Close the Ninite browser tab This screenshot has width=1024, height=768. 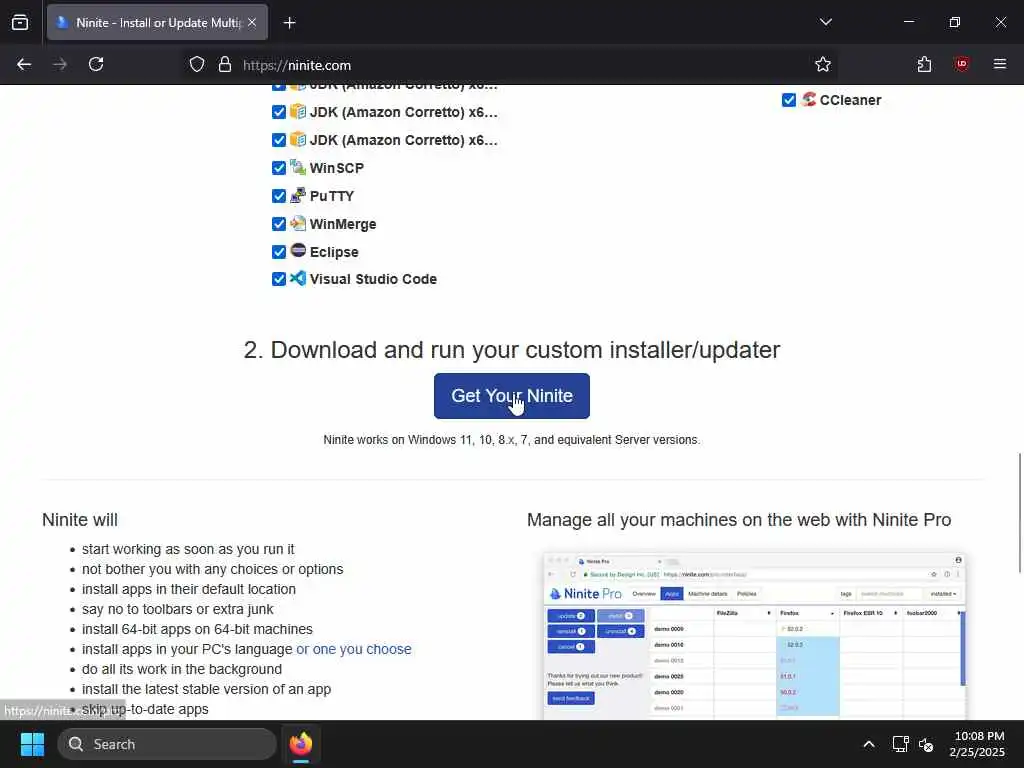252,23
